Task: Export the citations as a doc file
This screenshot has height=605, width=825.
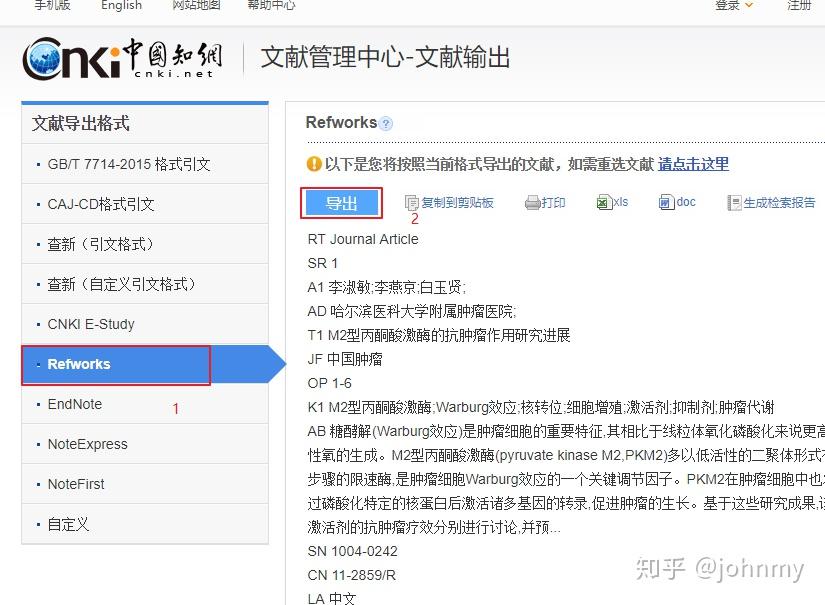Action: tap(678, 201)
